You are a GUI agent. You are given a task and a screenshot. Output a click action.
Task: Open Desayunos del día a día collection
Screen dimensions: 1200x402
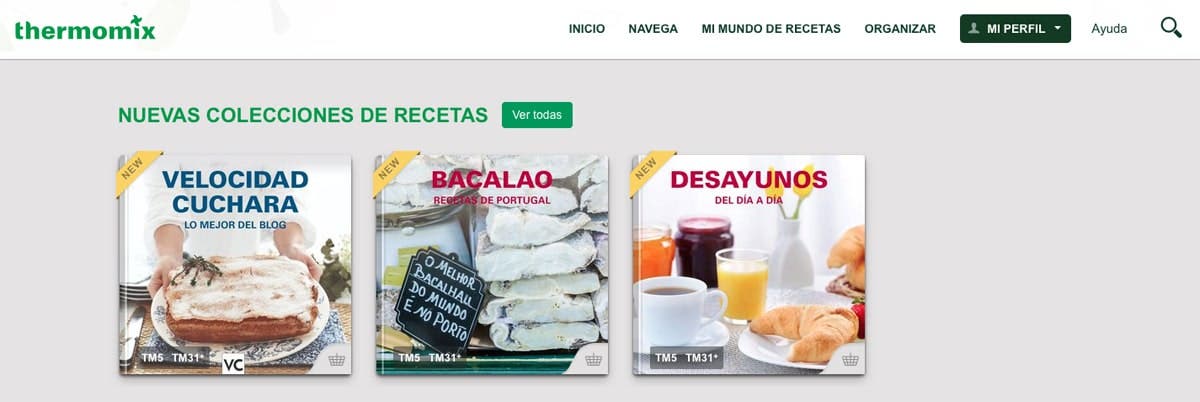pyautogui.click(x=749, y=265)
